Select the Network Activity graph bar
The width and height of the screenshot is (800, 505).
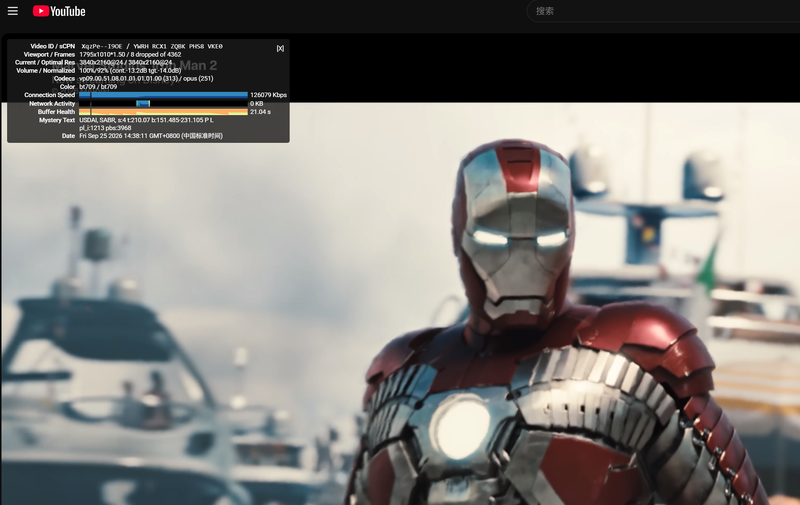click(x=163, y=104)
